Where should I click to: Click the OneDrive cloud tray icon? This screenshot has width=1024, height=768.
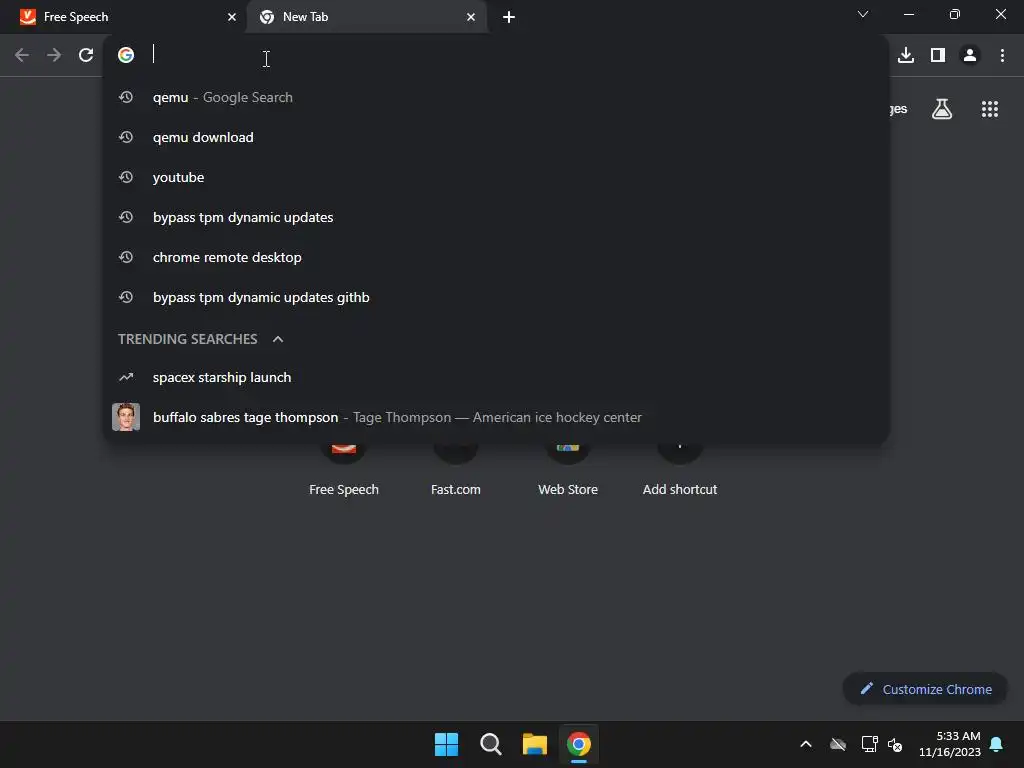tap(838, 744)
